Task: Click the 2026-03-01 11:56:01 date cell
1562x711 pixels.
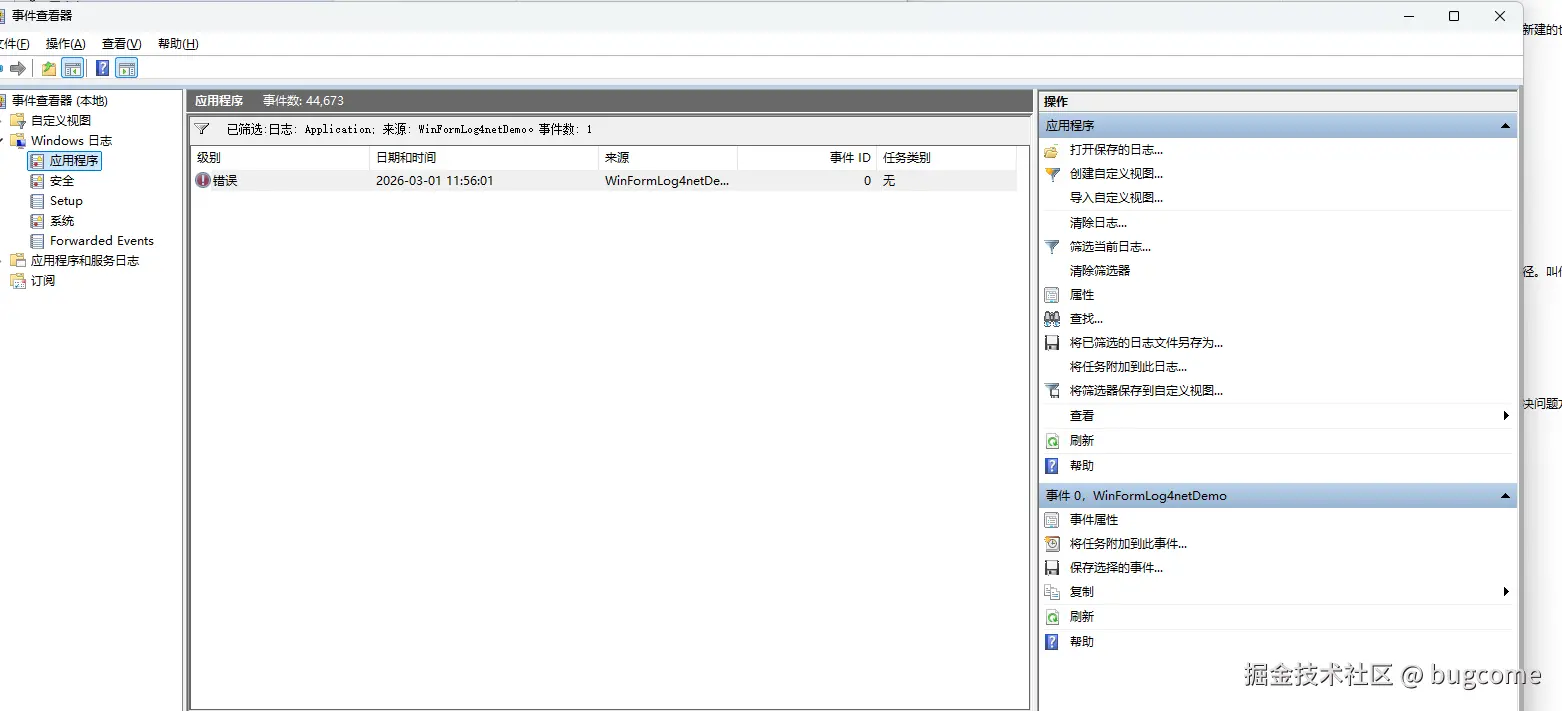Action: pyautogui.click(x=435, y=181)
